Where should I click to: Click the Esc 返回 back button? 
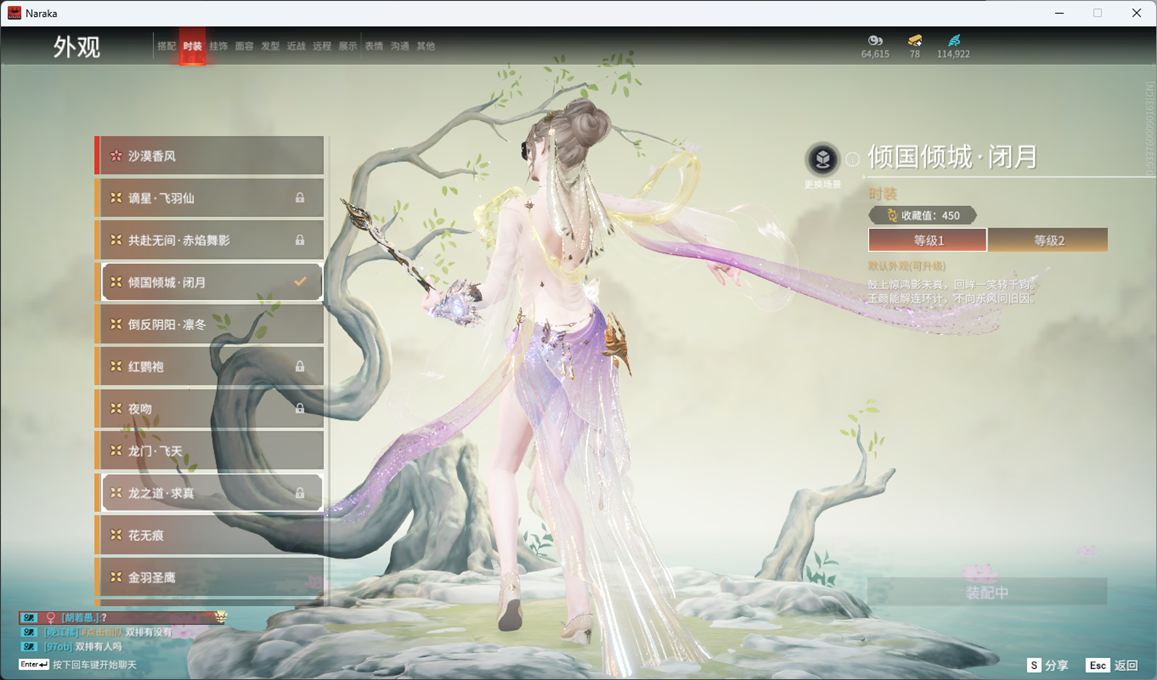coord(1113,665)
